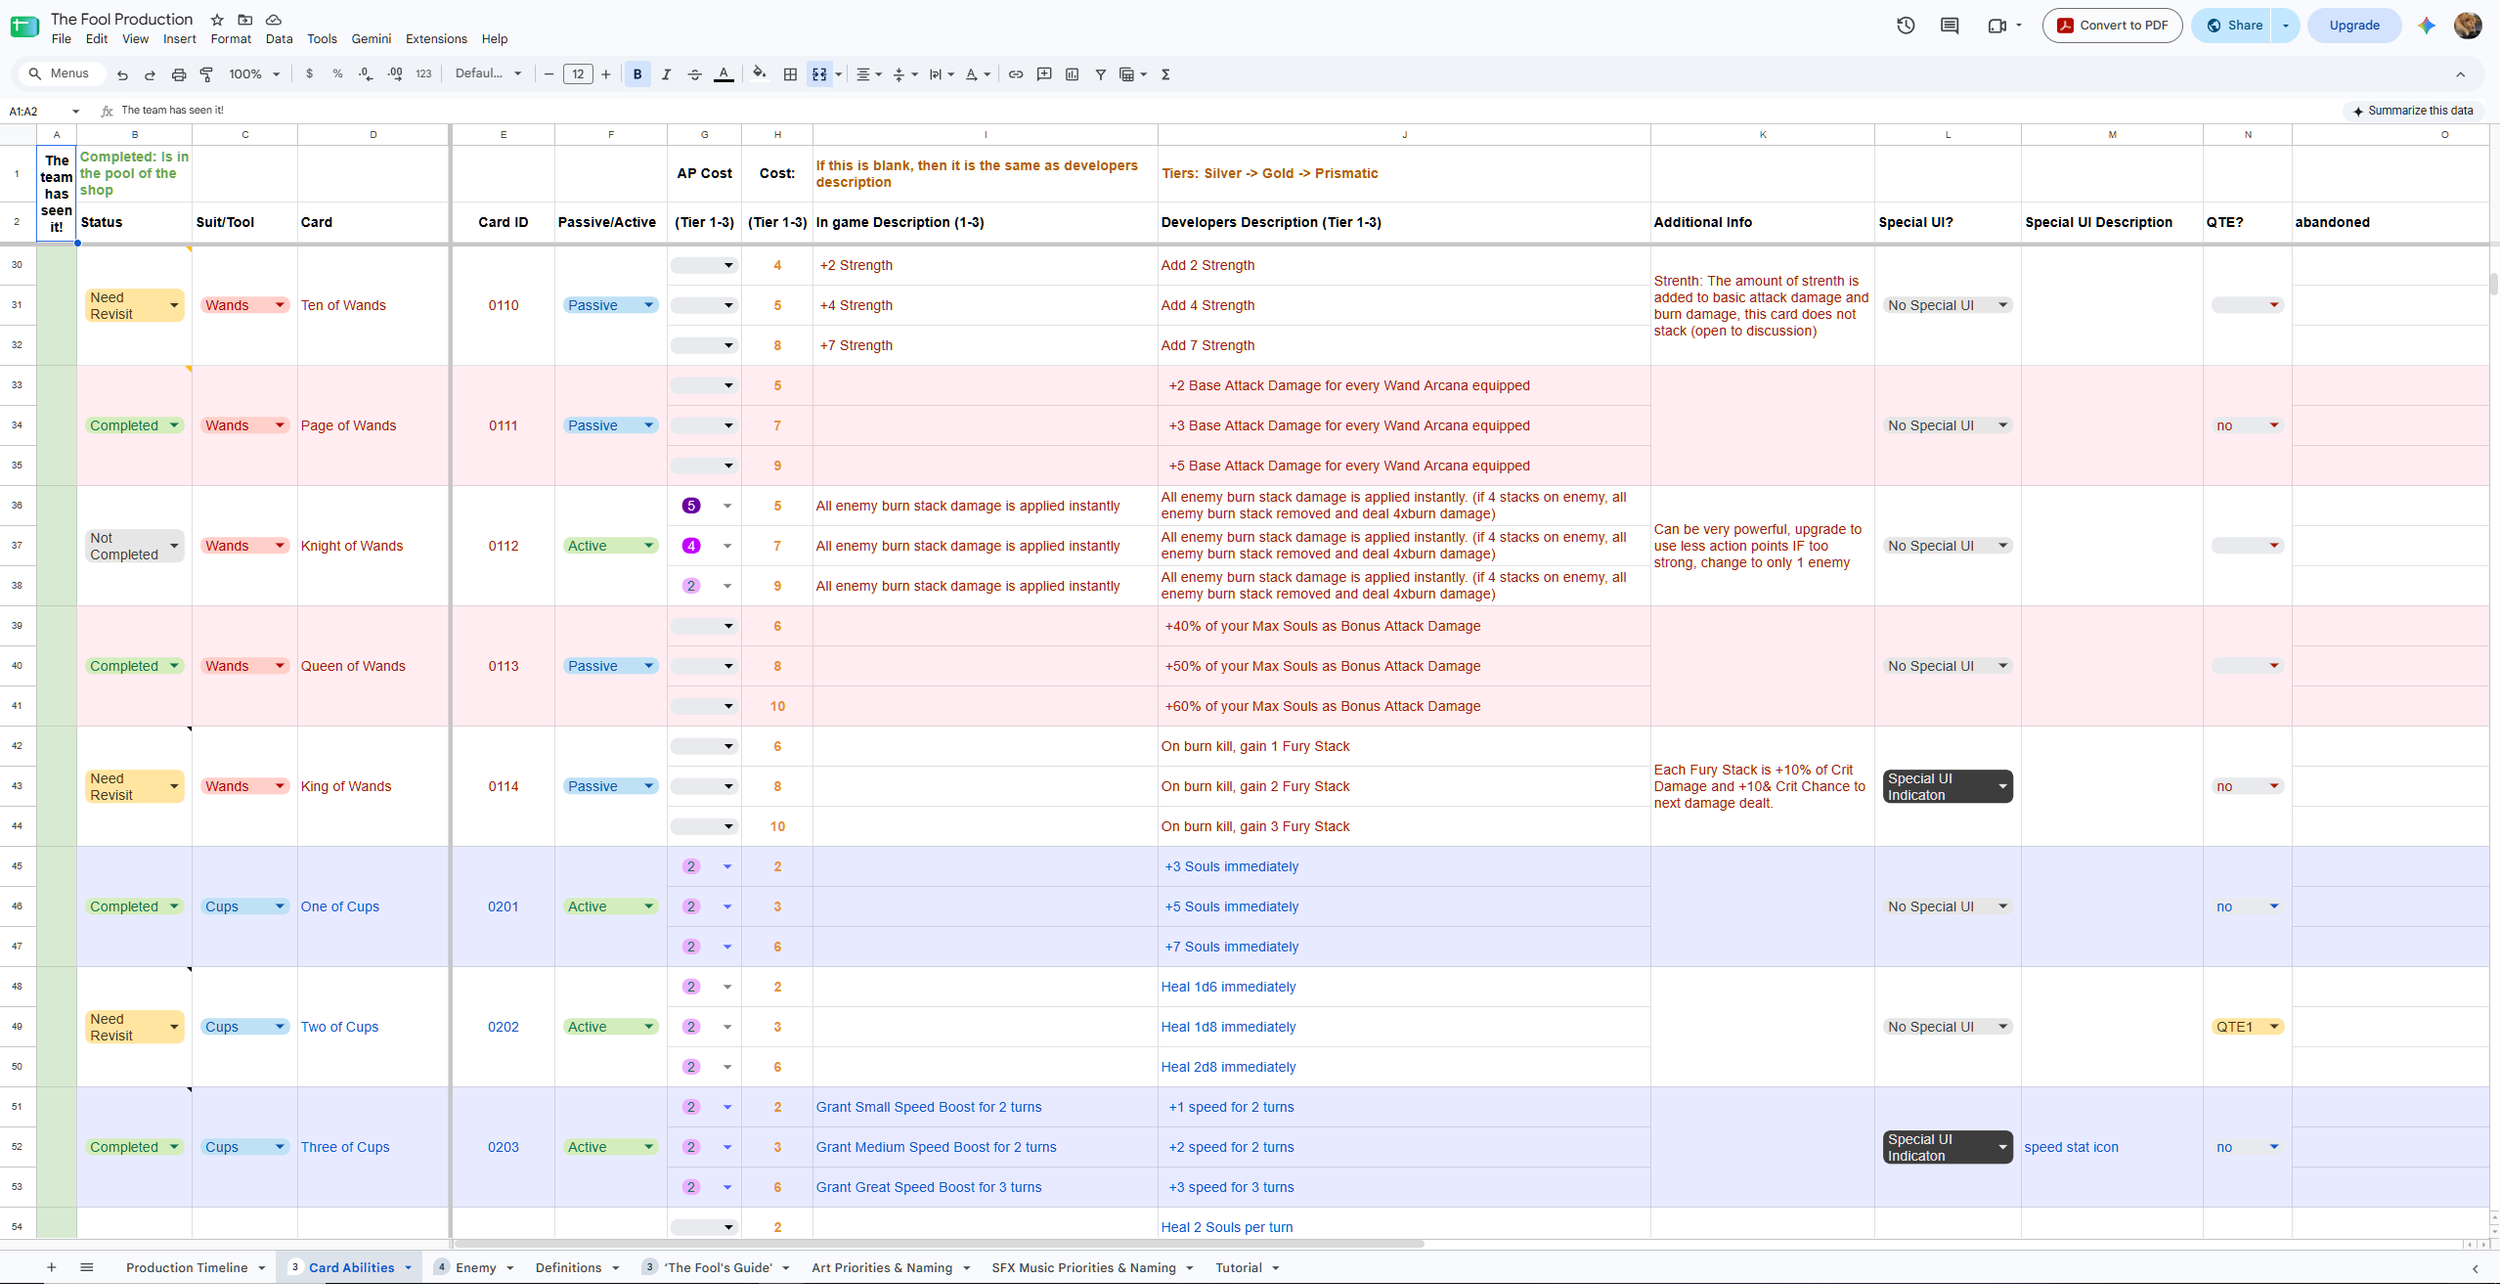
Task: Open the borders tool
Action: click(790, 74)
